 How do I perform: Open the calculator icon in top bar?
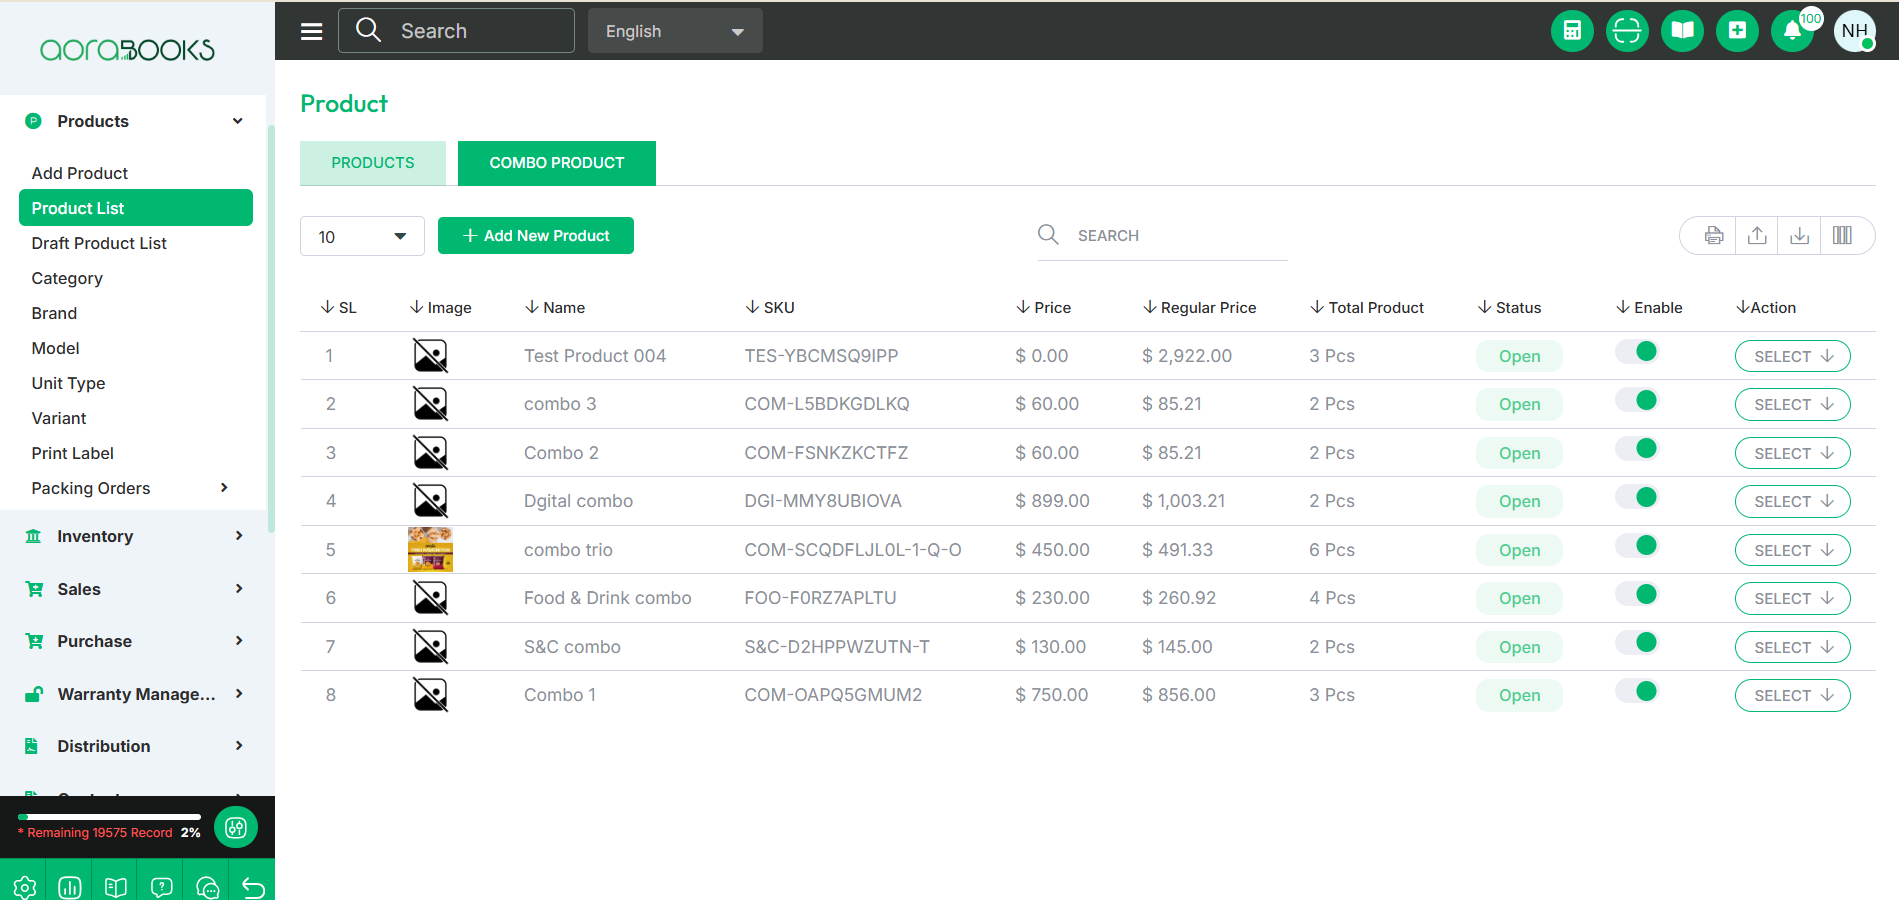[1572, 31]
